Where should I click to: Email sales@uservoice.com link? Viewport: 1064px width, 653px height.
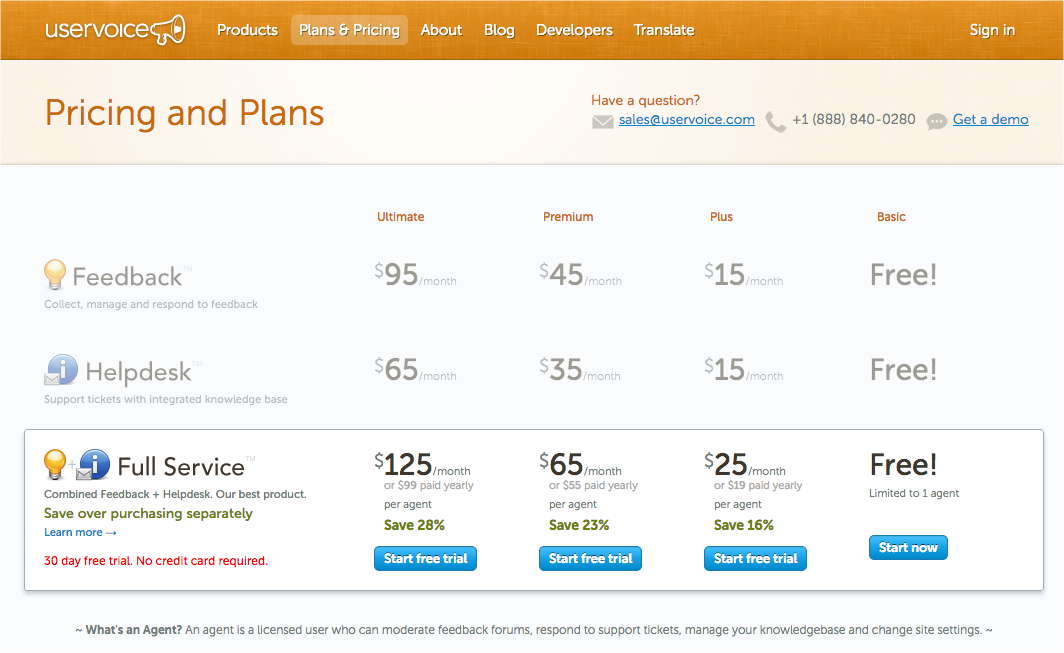(686, 119)
